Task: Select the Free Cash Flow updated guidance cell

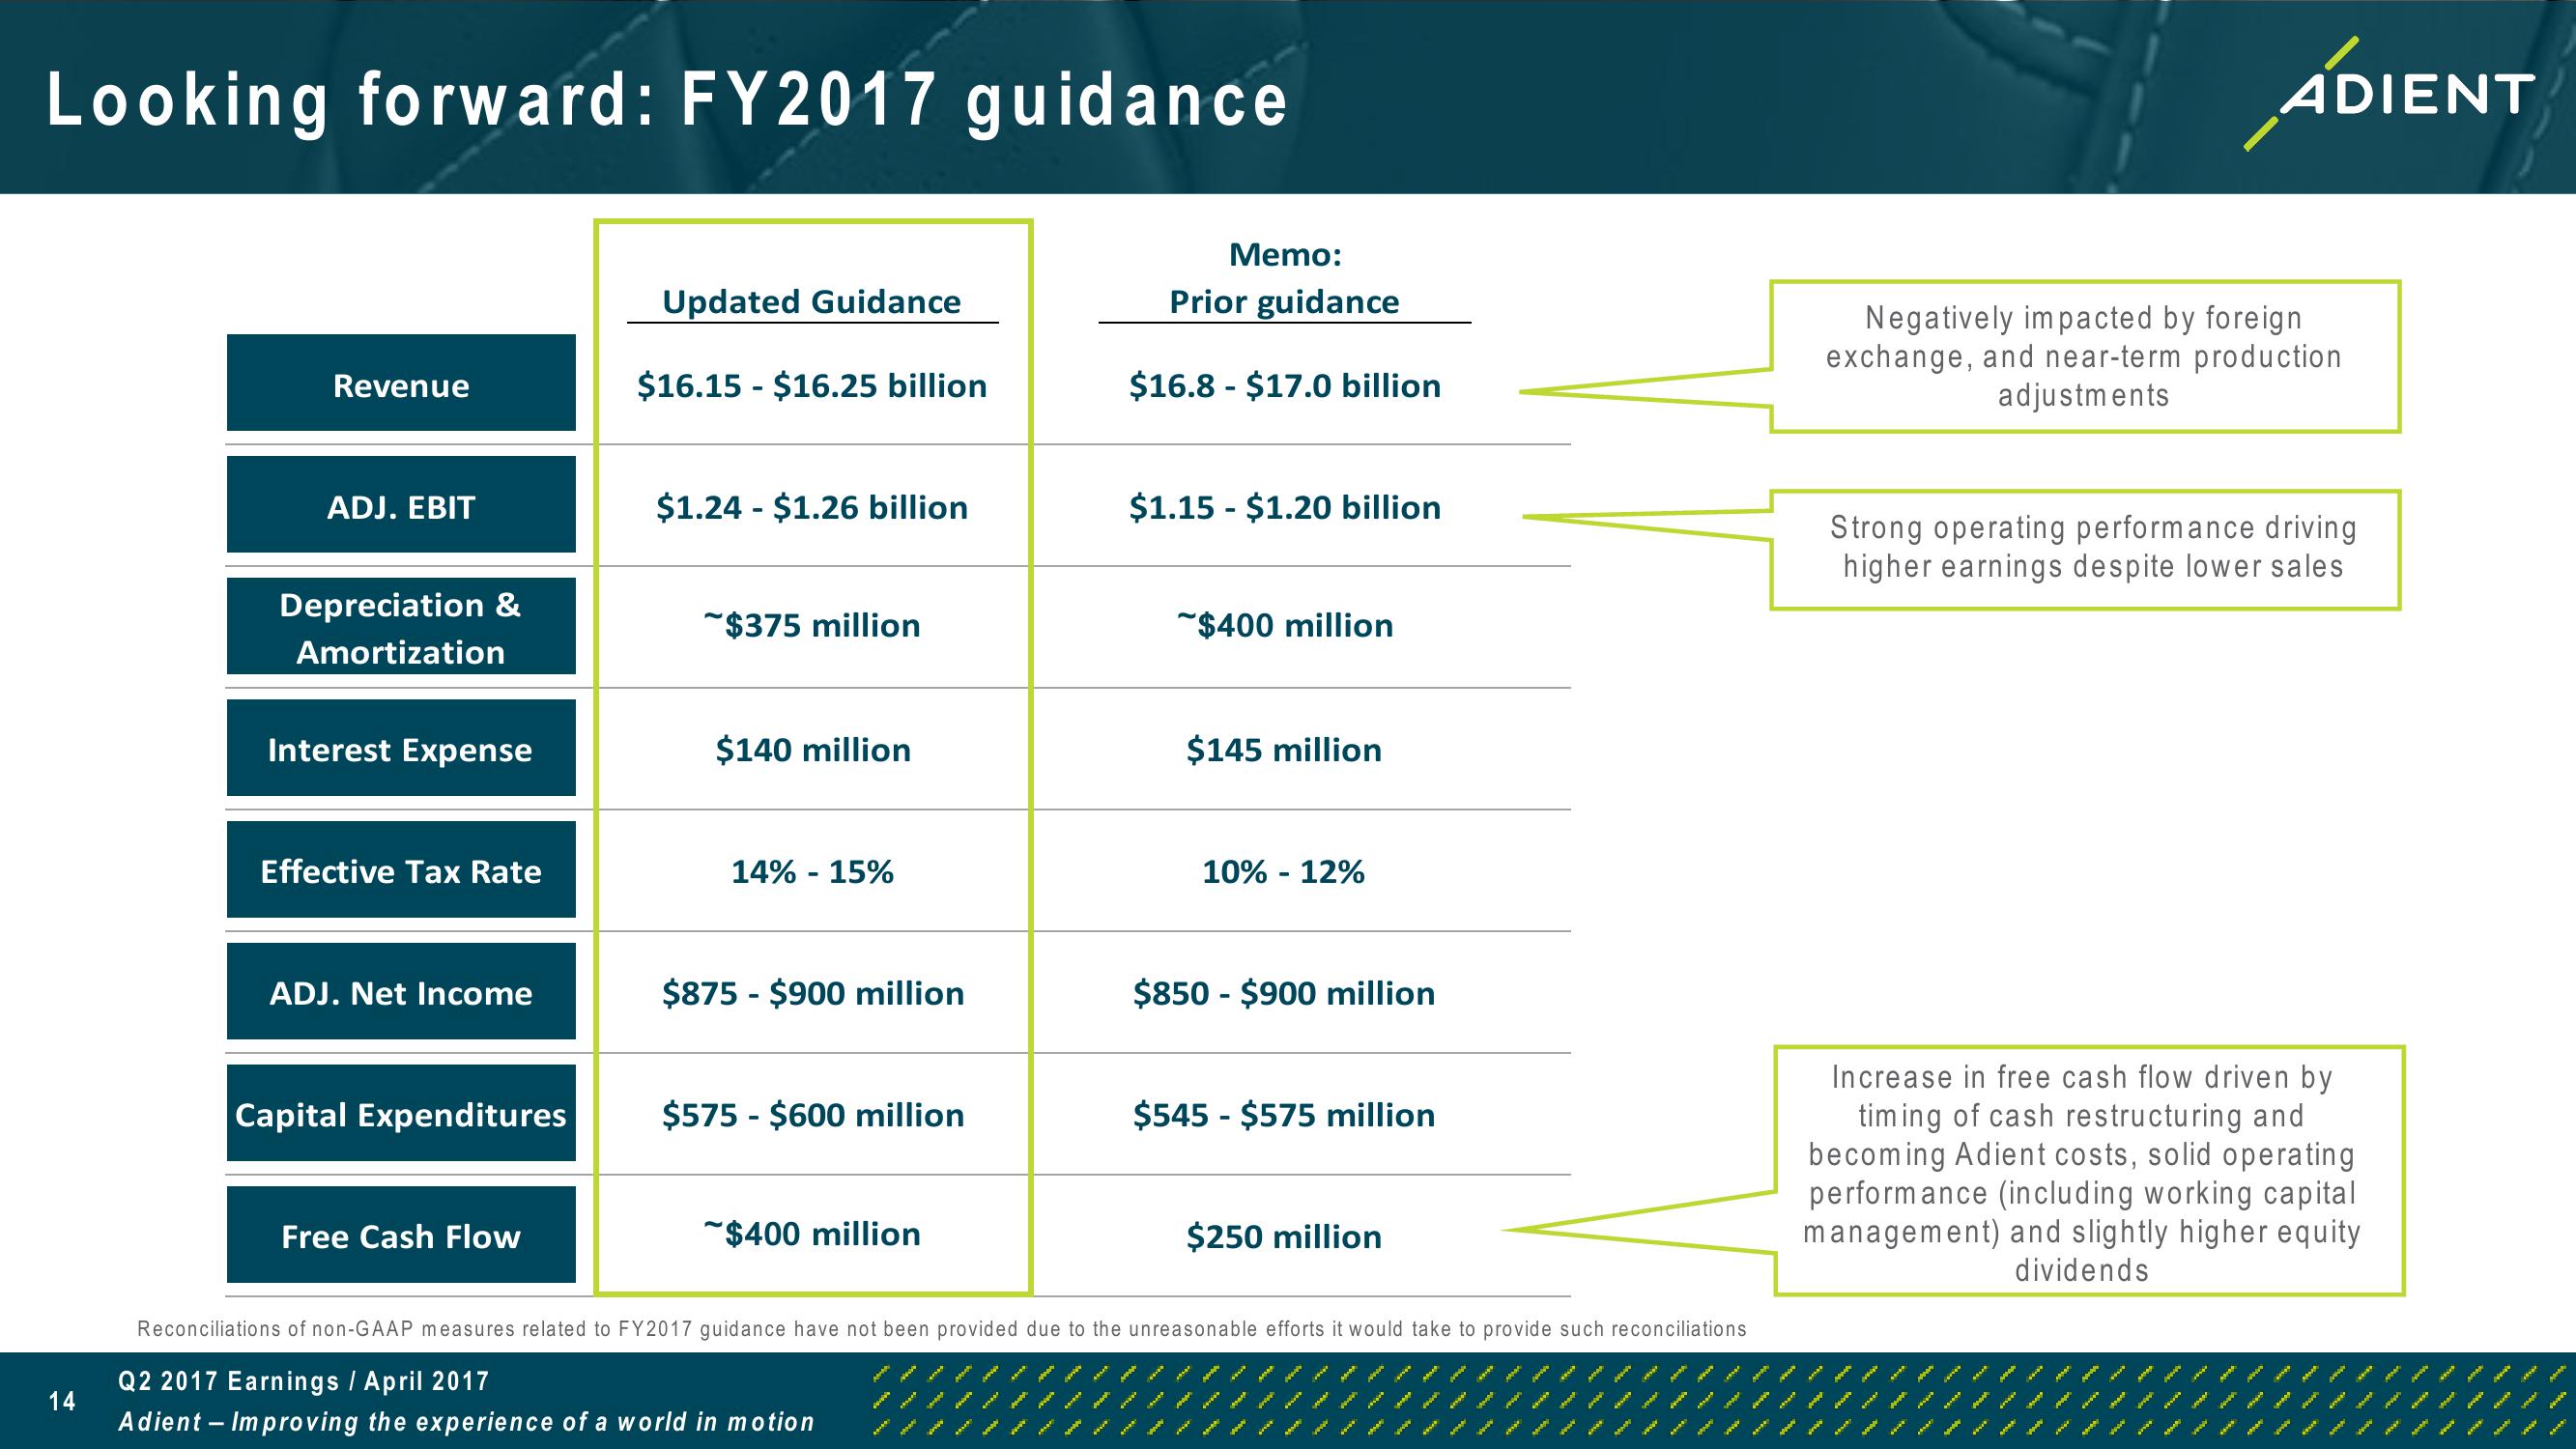Action: pos(784,1234)
